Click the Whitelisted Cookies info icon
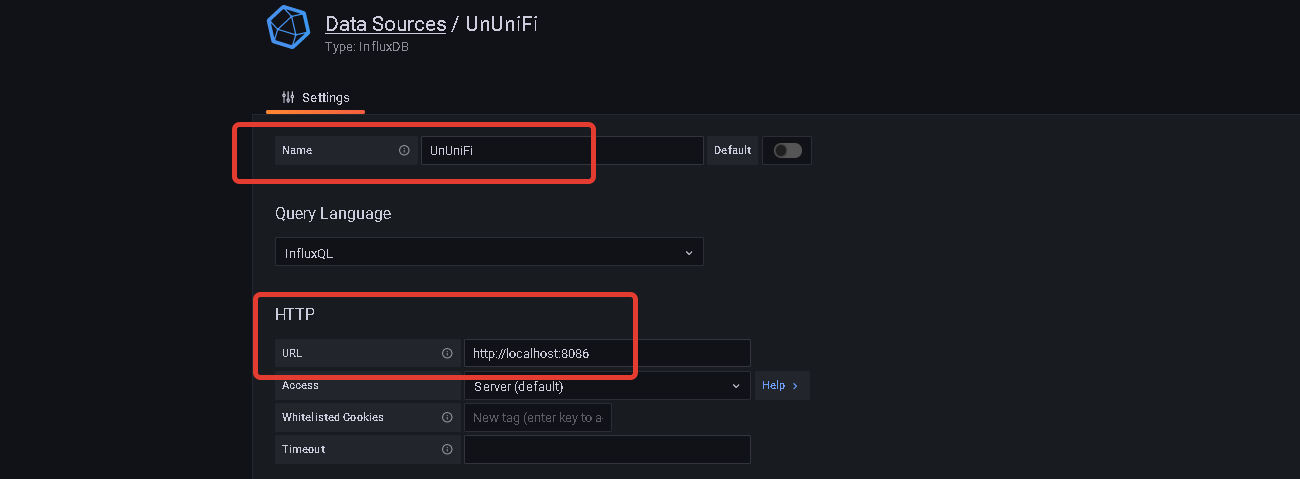 447,417
